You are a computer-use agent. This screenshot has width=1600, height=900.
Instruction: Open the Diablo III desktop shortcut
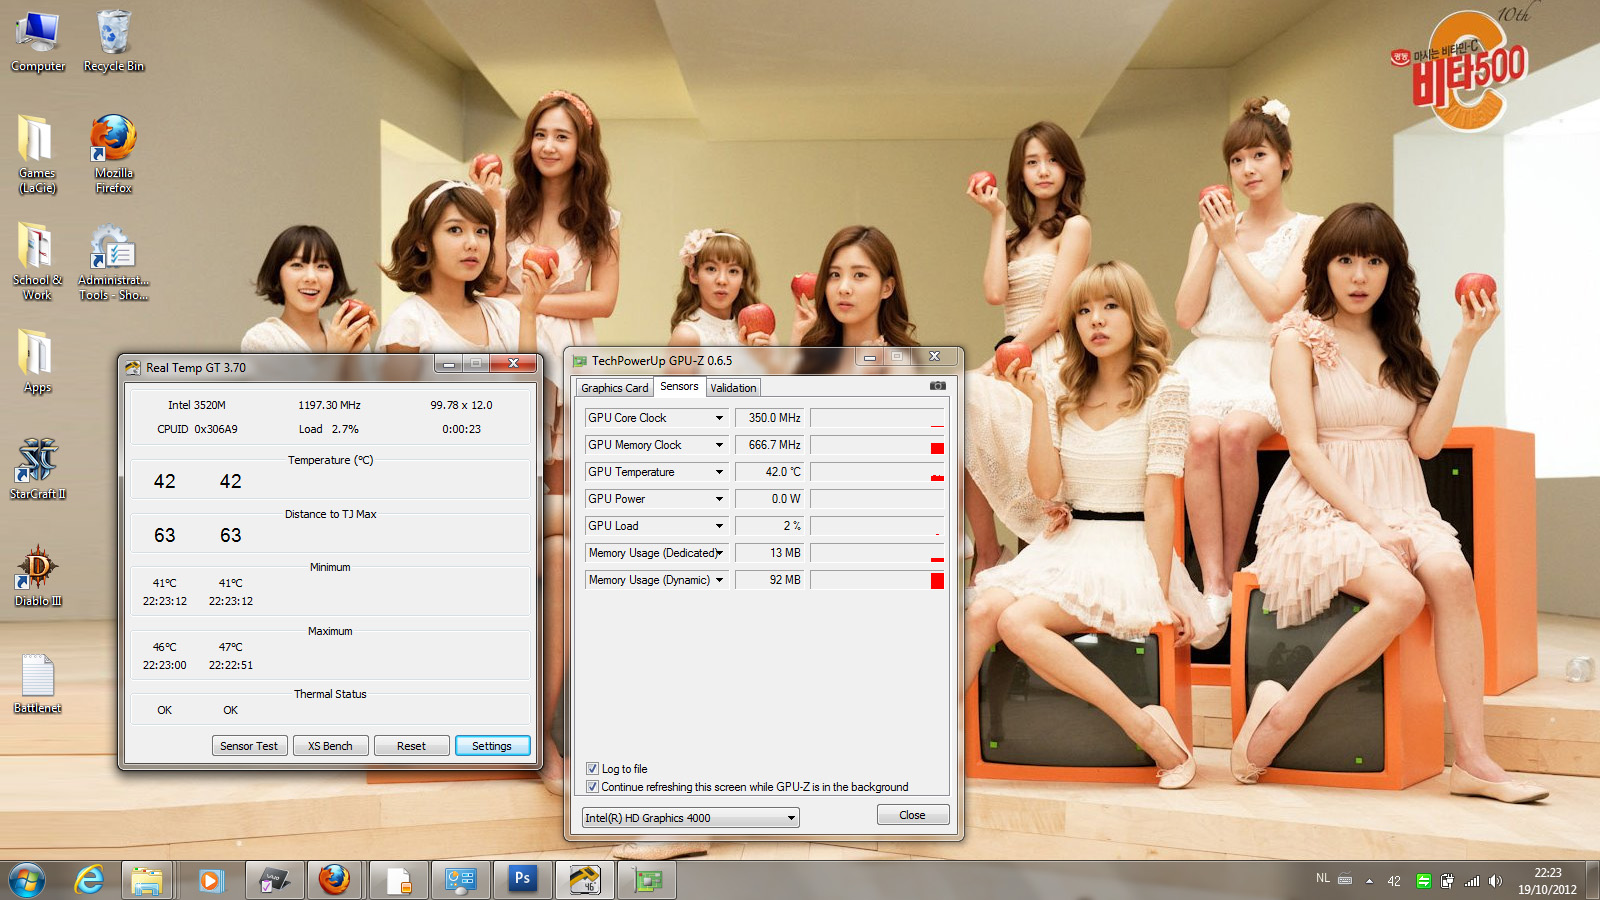(38, 570)
